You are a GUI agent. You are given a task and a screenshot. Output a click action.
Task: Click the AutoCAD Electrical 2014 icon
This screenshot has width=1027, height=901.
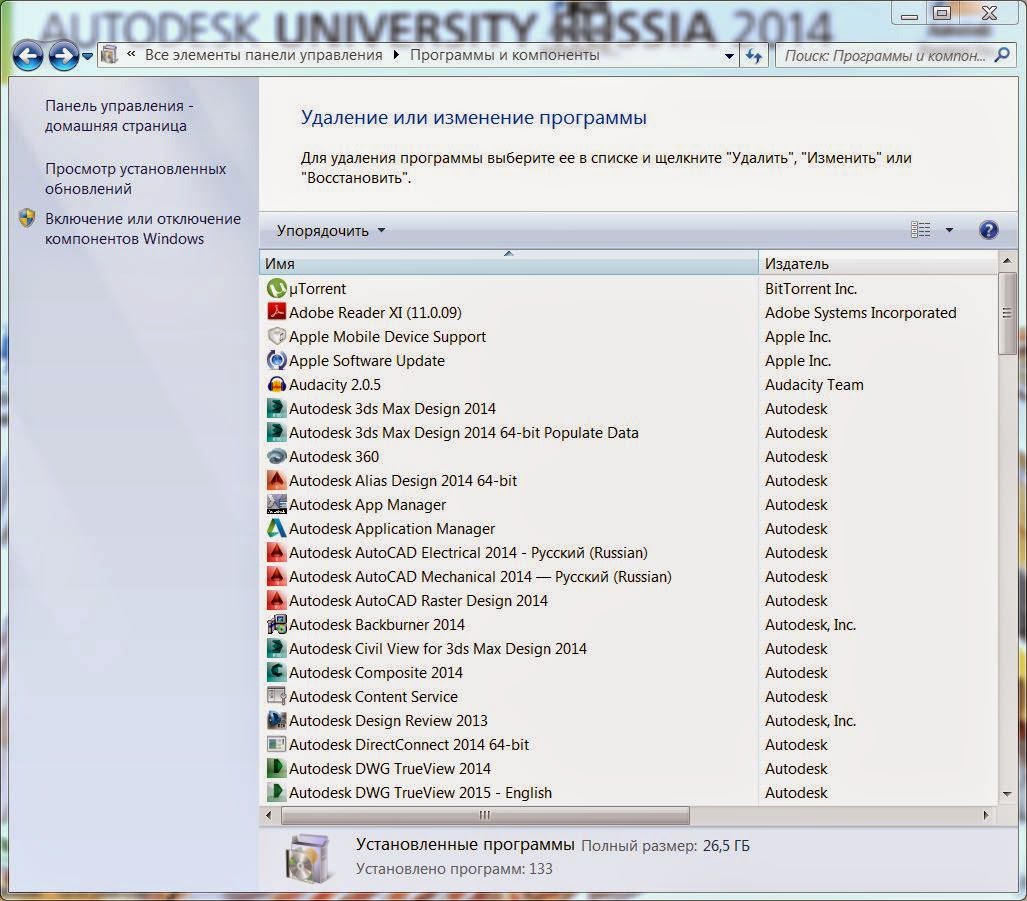pyautogui.click(x=276, y=553)
